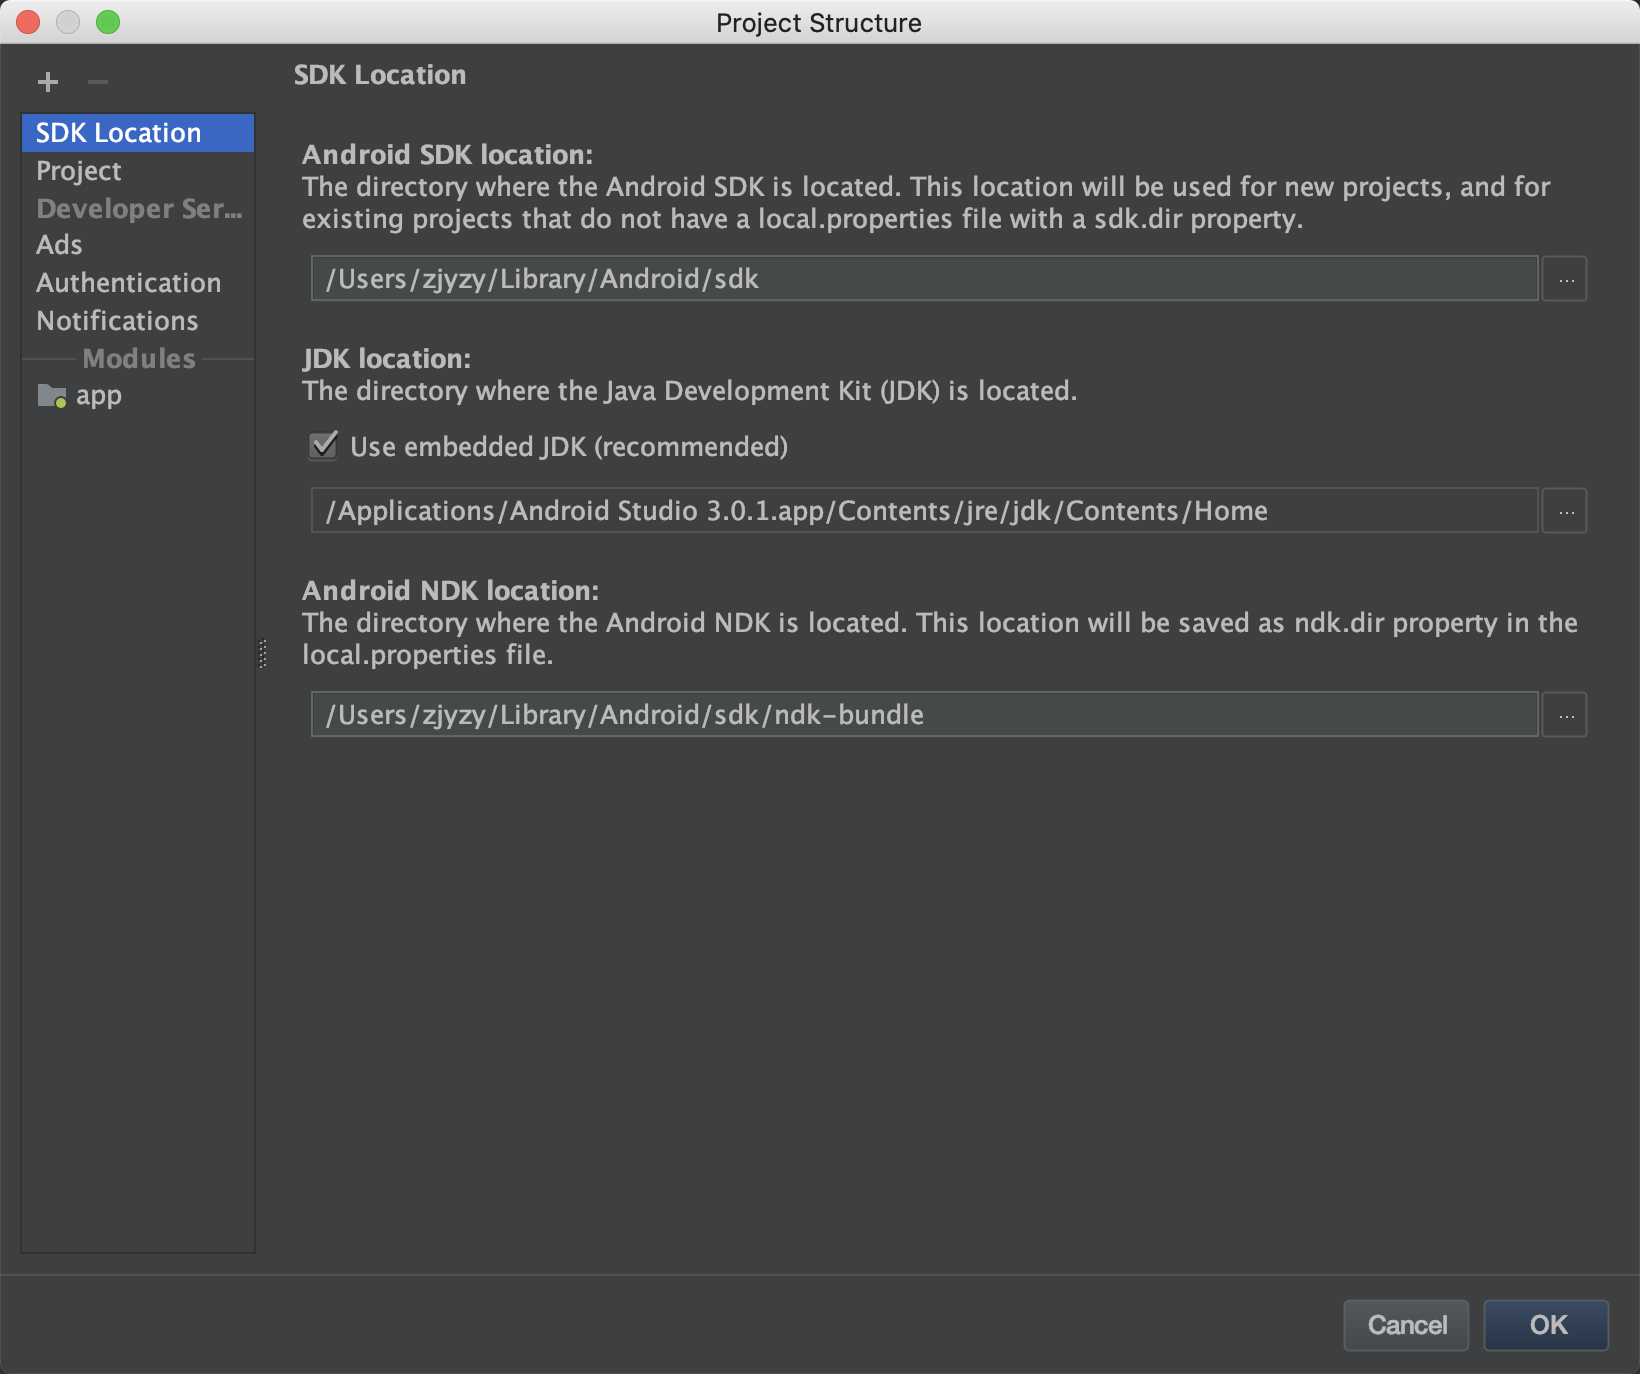Click the 'Android NDK location:' heading
1640x1374 pixels.
point(450,591)
